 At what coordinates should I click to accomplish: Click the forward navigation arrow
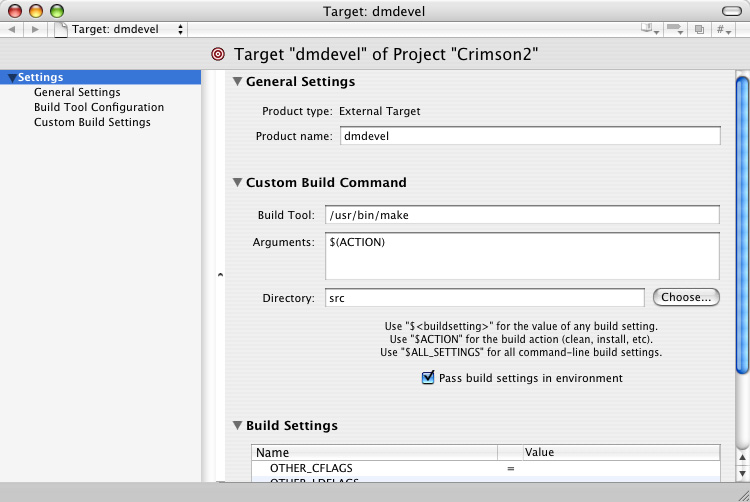click(35, 30)
